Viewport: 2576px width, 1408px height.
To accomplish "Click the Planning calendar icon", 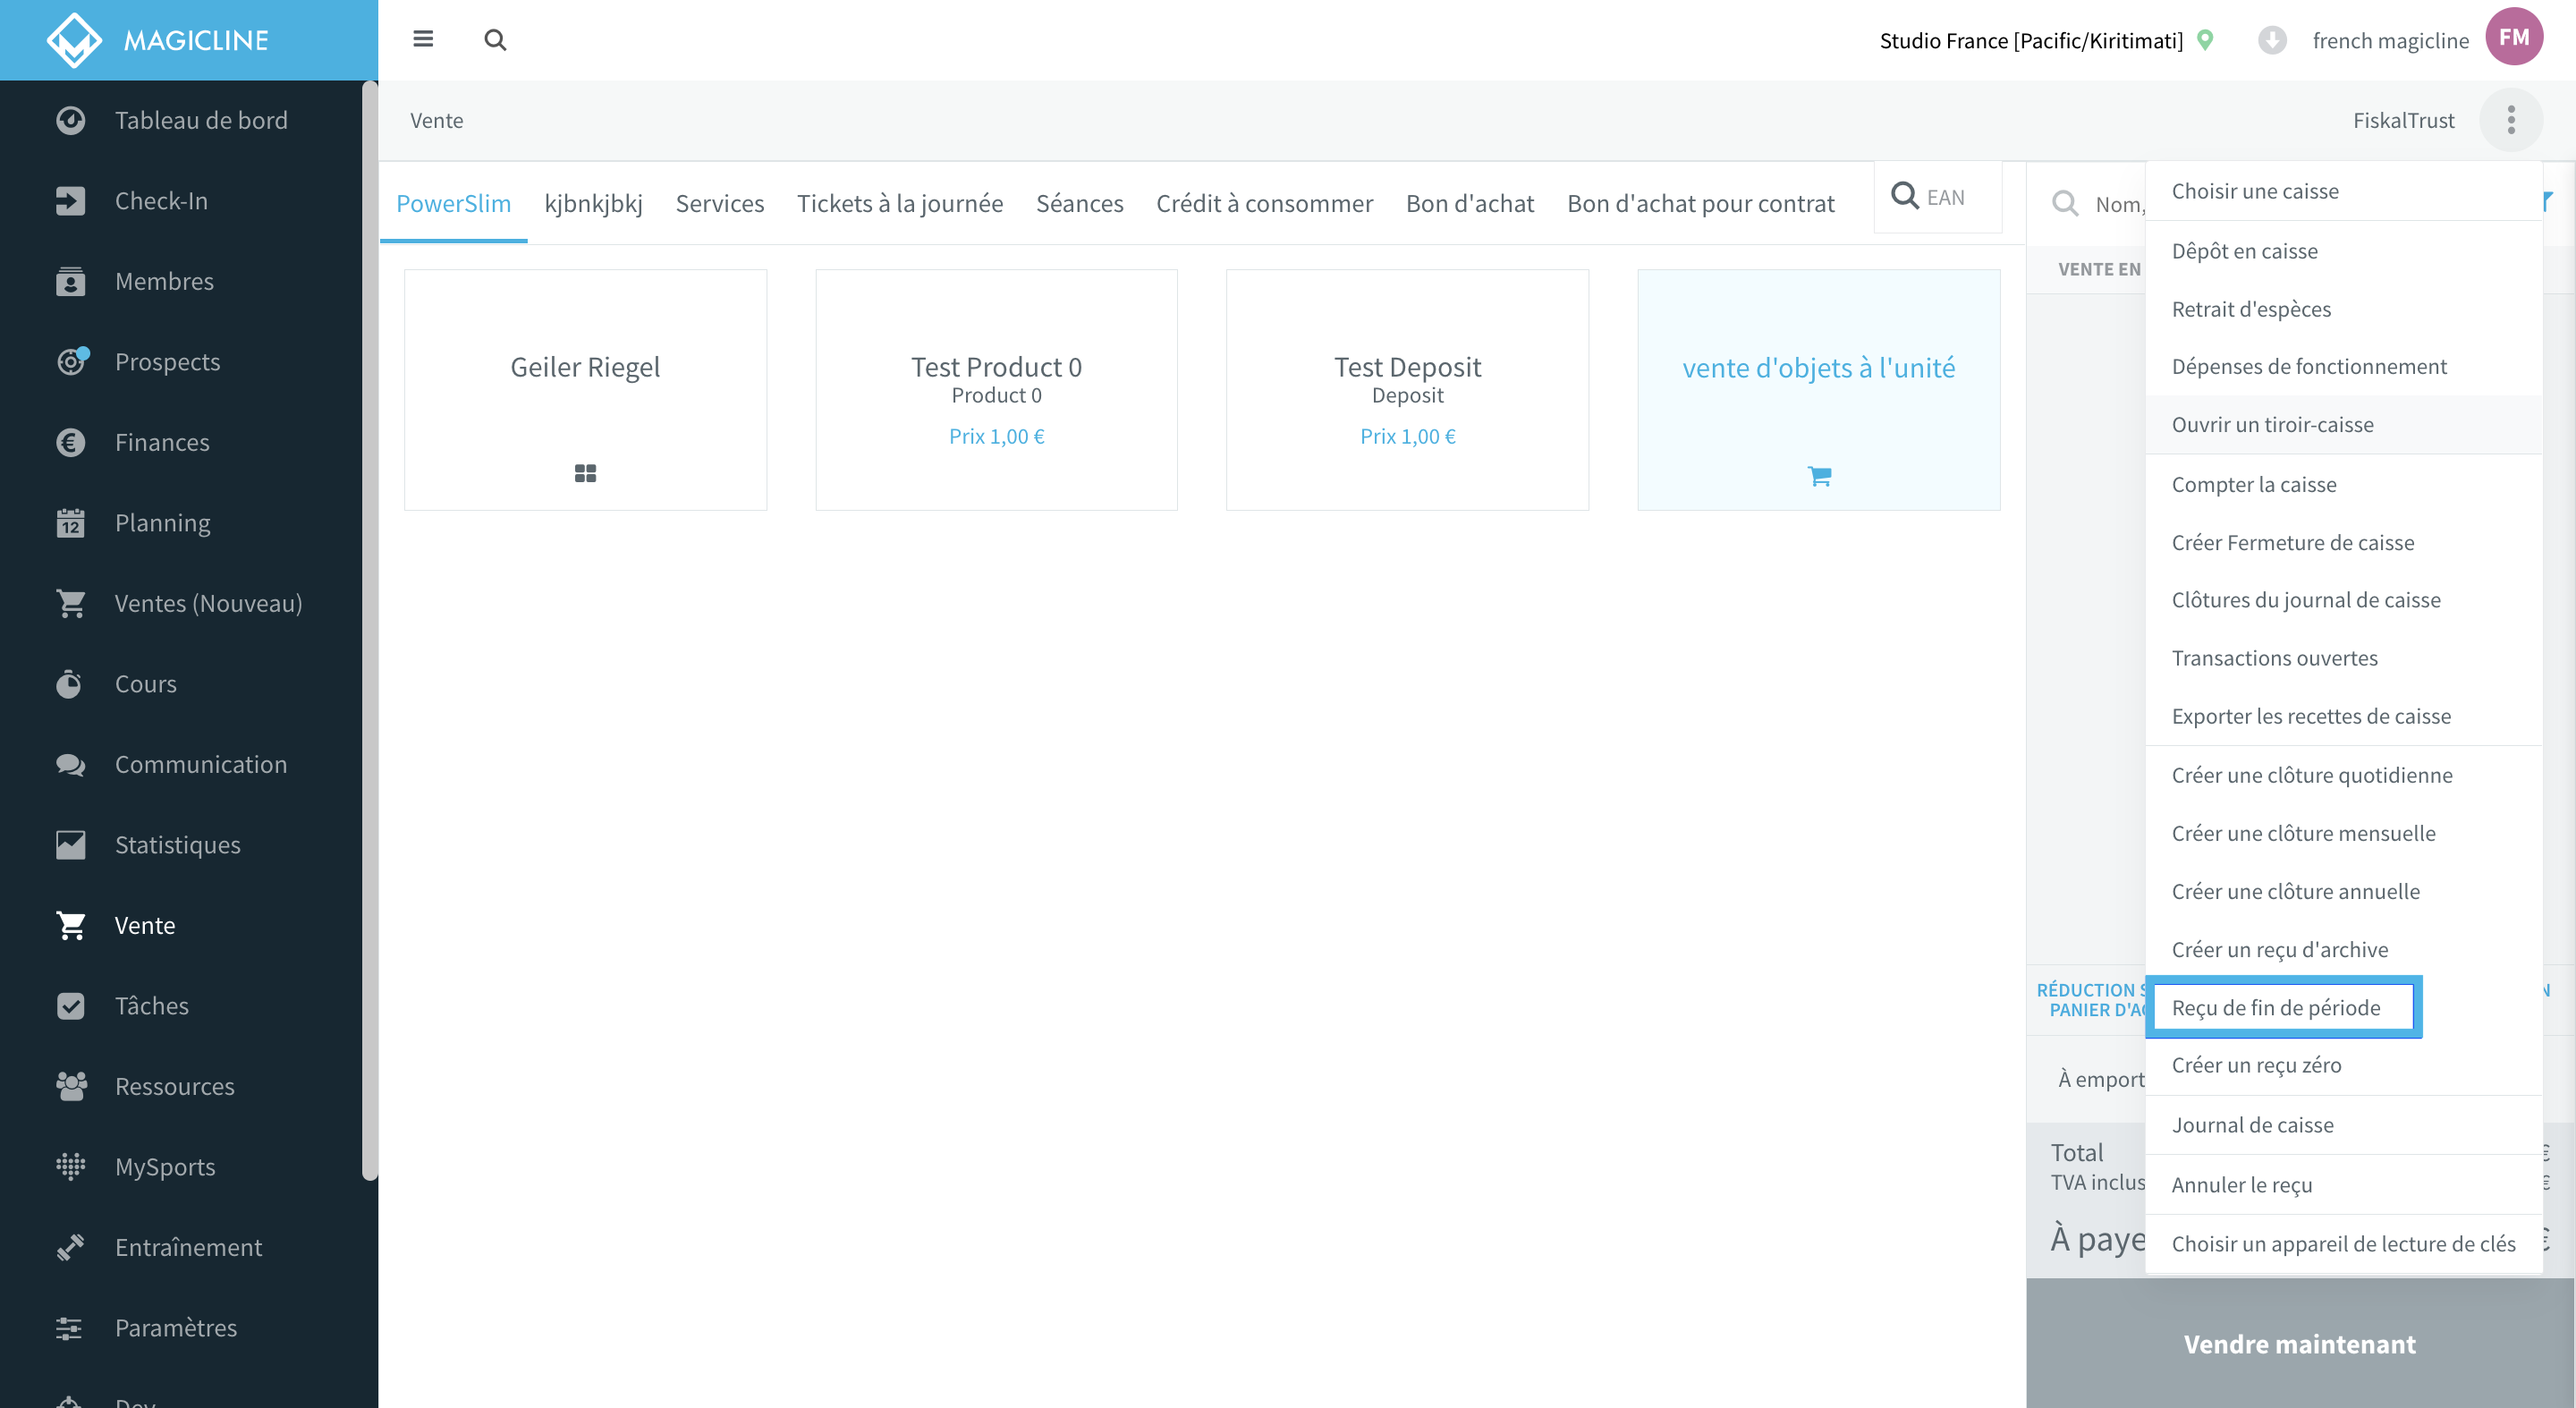I will coord(70,522).
